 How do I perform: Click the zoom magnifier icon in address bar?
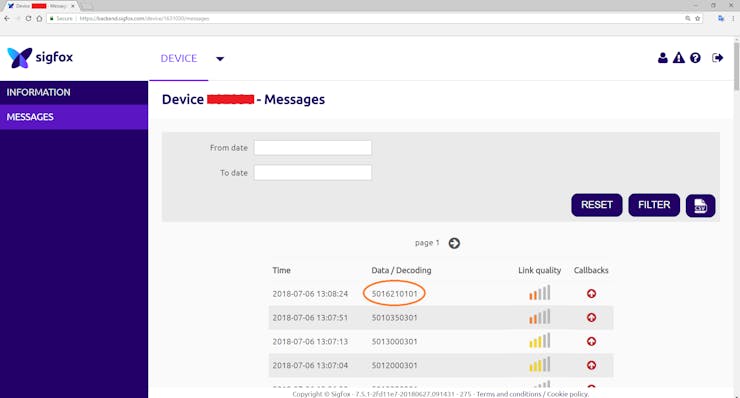[688, 18]
